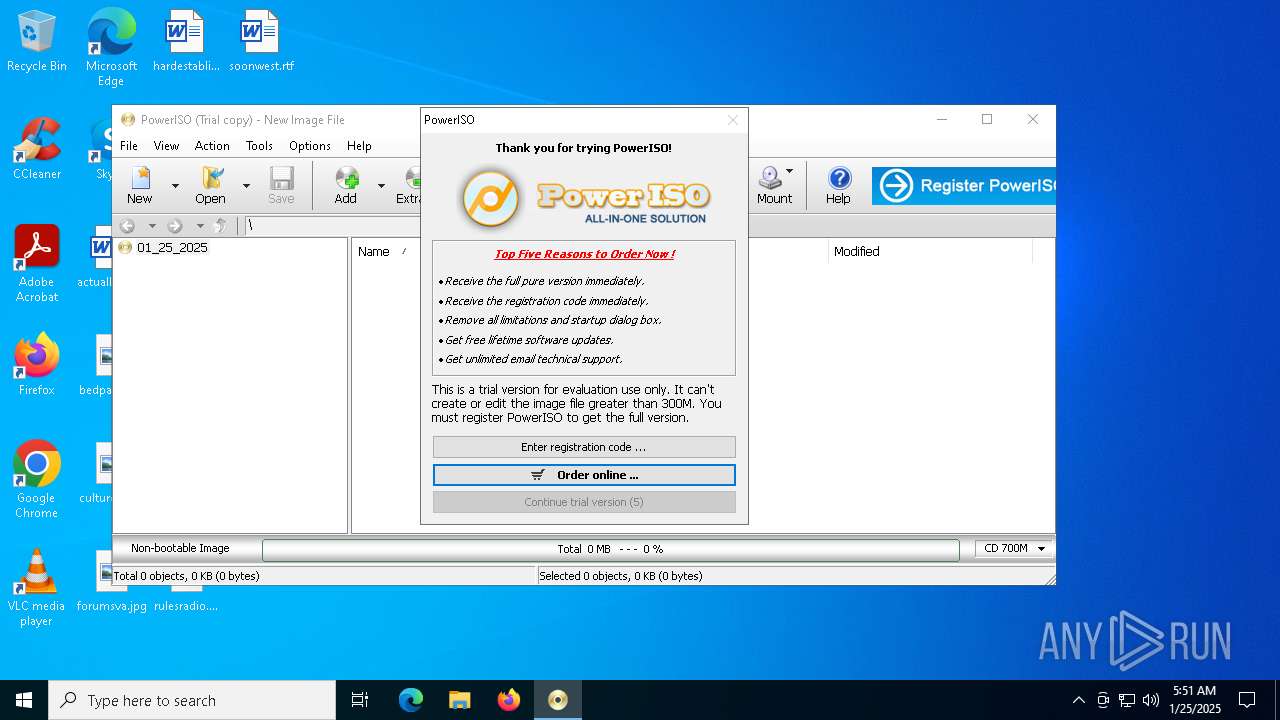This screenshot has width=1280, height=720.
Task: Select the Google Chrome desktop icon
Action: pos(37,480)
